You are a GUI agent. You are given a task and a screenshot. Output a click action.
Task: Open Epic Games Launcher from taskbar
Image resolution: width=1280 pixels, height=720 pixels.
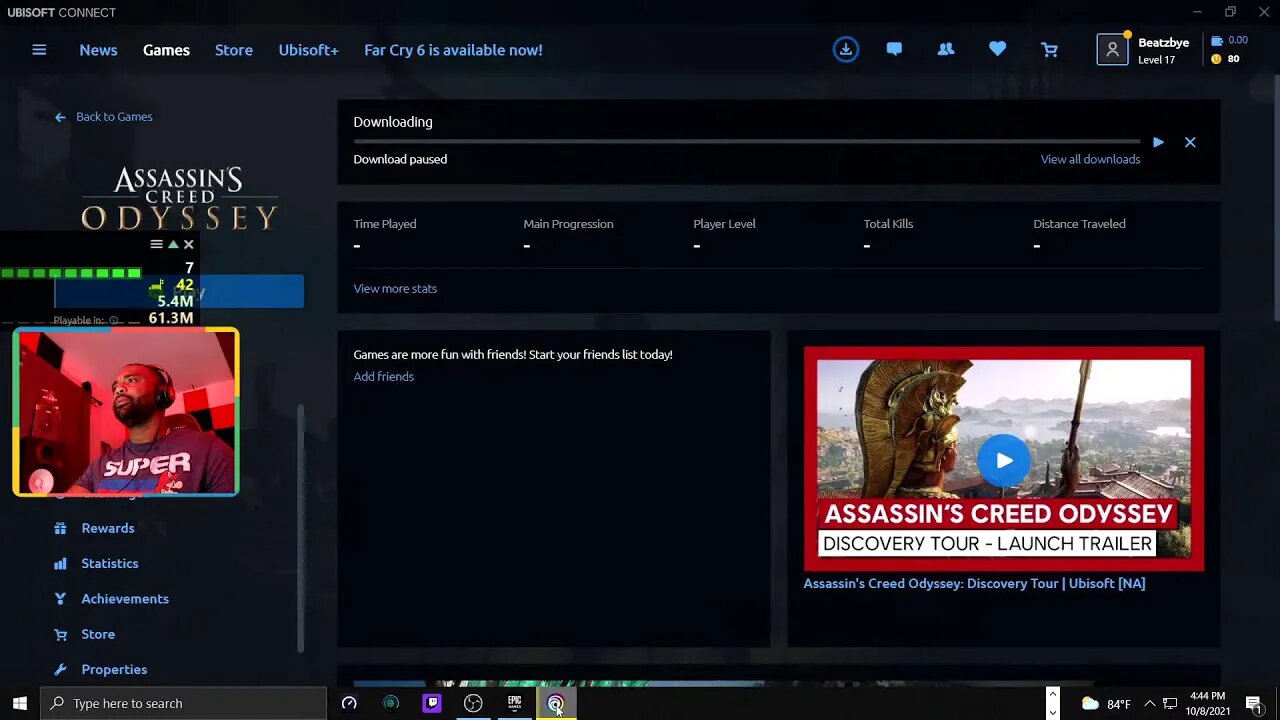pos(514,703)
